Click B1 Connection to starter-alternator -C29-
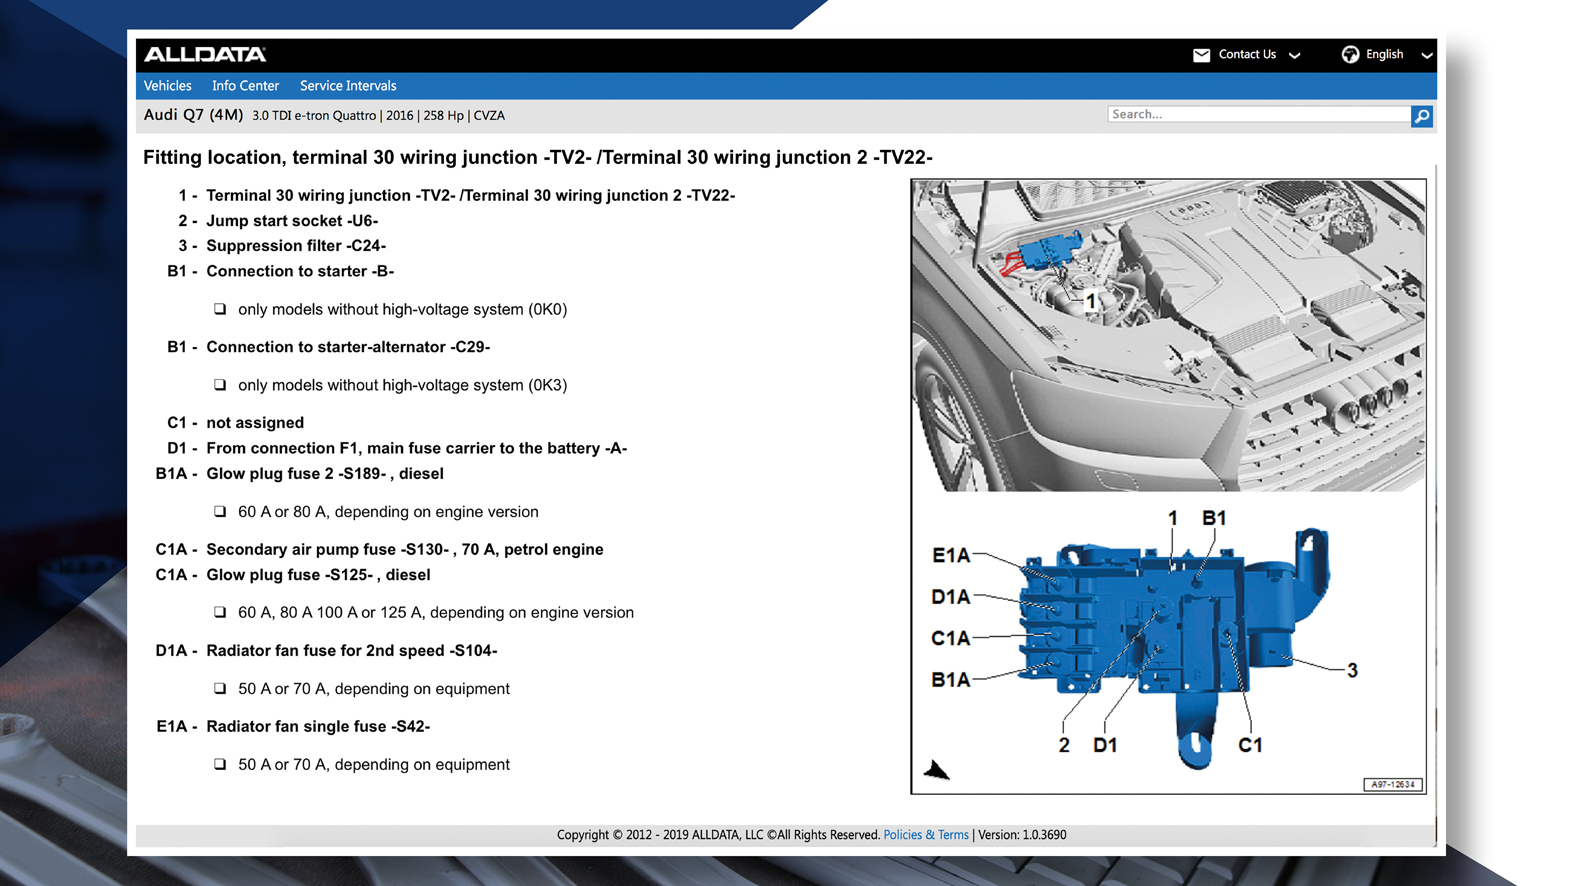The image size is (1575, 886). (329, 347)
